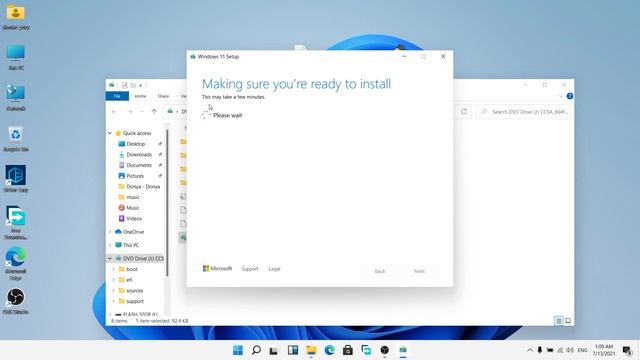Open Microsoft Store from taskbar
Image resolution: width=640 pixels, height=360 pixels.
pyautogui.click(x=348, y=350)
